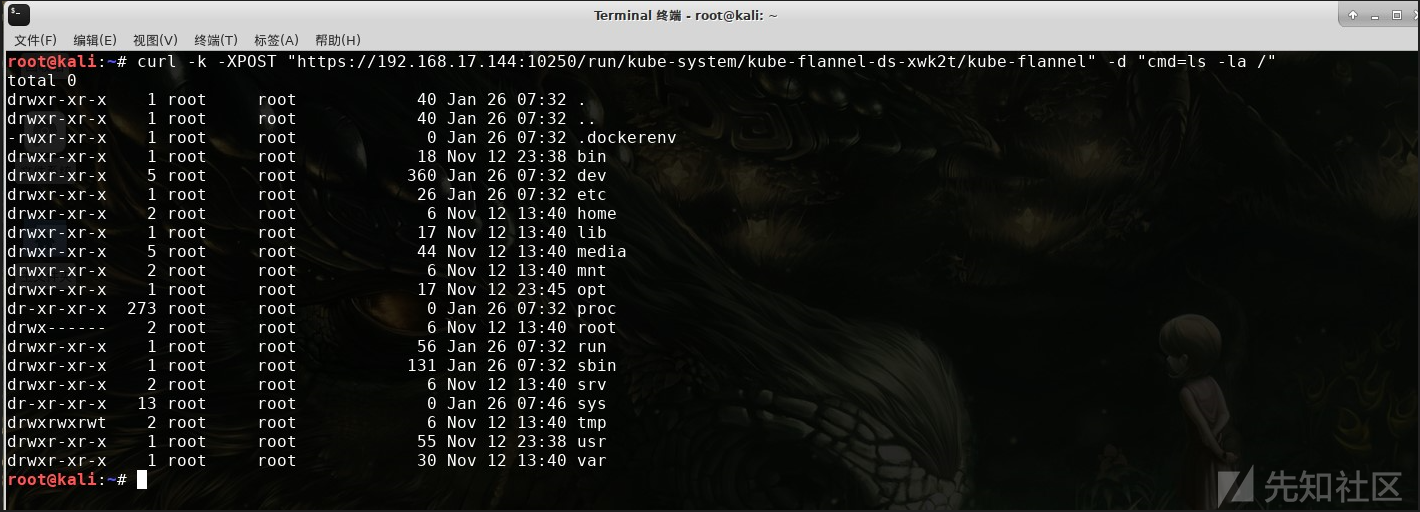Click the 'Jan 26 07:46' timestamp of sys
This screenshot has height=512, width=1420.
click(507, 404)
